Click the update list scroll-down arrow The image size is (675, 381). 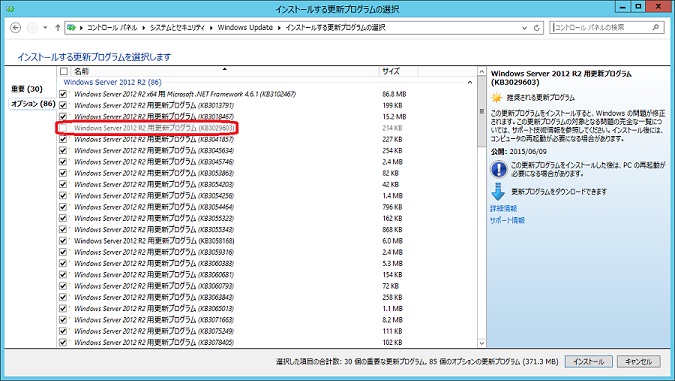[x=482, y=343]
